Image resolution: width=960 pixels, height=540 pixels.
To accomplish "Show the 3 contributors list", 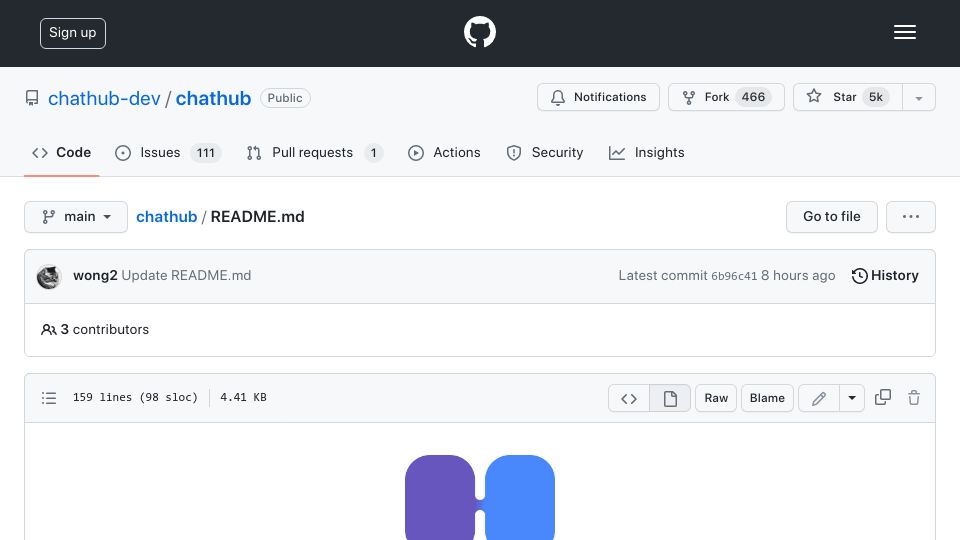I will coord(95,329).
